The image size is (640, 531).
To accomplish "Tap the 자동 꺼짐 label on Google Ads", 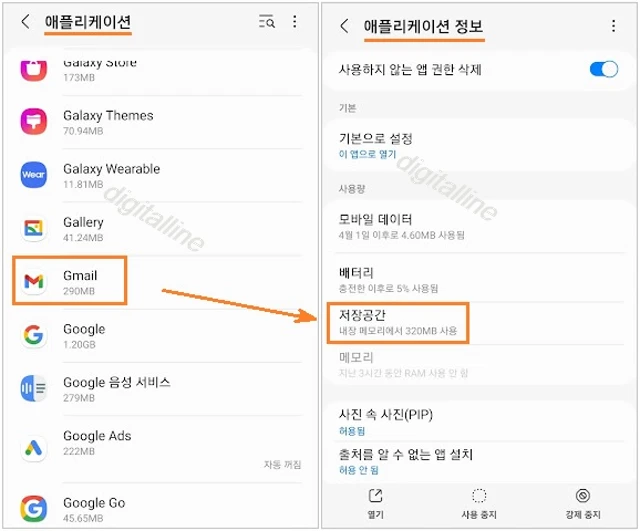I will point(282,464).
